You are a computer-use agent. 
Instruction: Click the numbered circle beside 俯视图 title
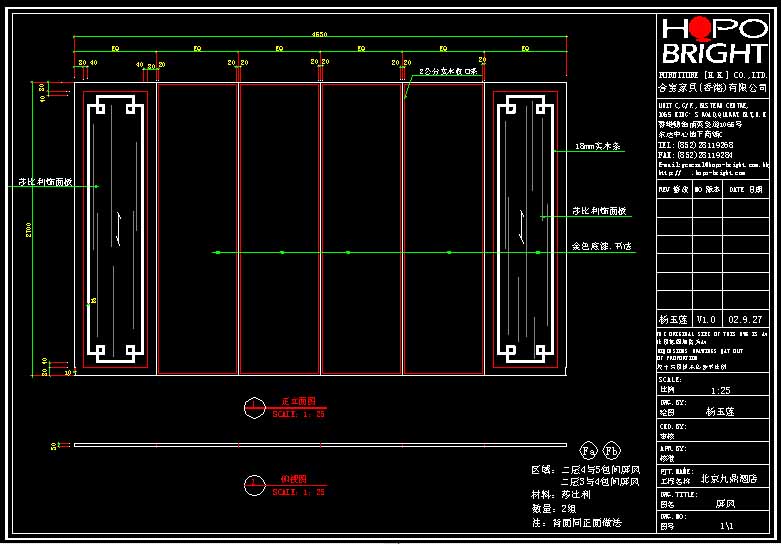[254, 485]
